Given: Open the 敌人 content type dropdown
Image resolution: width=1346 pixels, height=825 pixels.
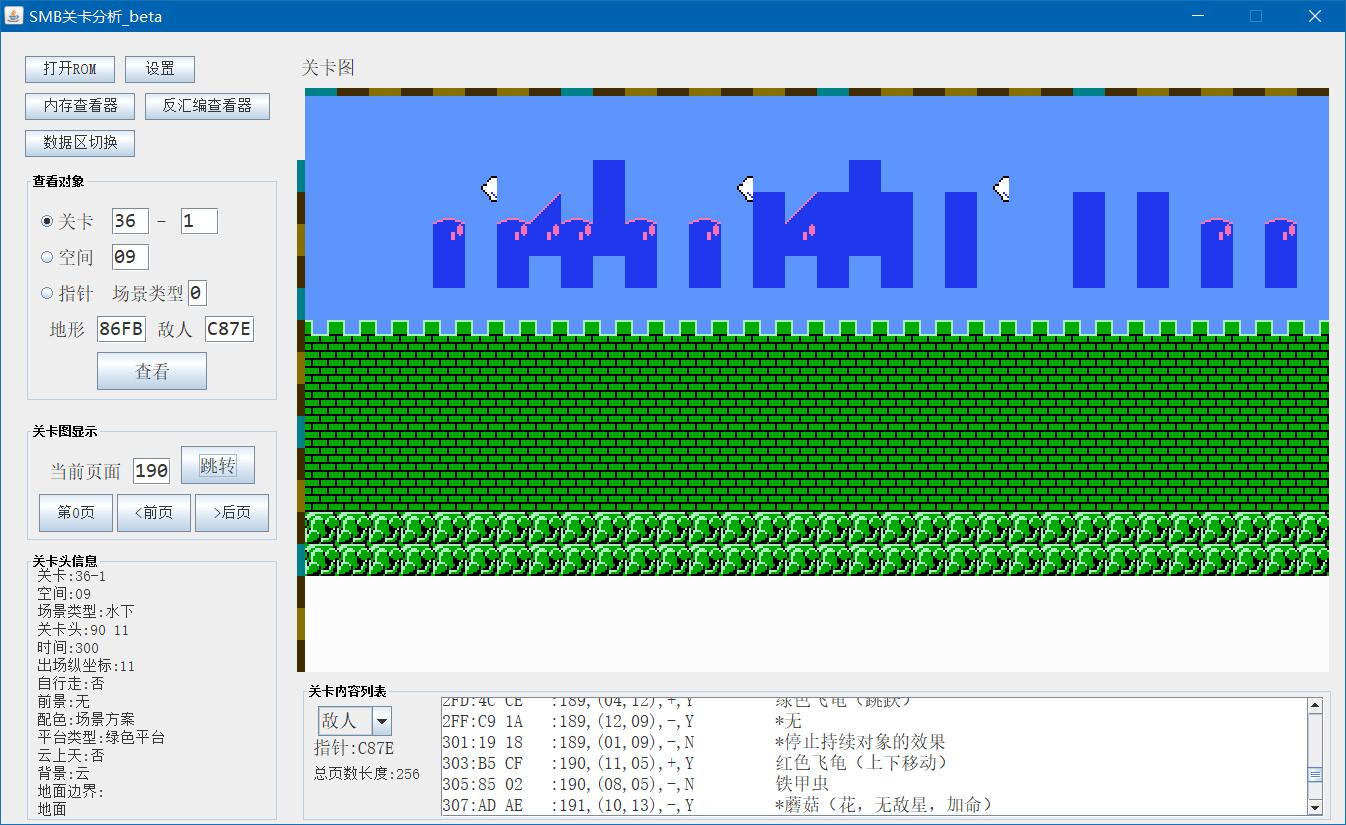Looking at the screenshot, I should pos(381,721).
